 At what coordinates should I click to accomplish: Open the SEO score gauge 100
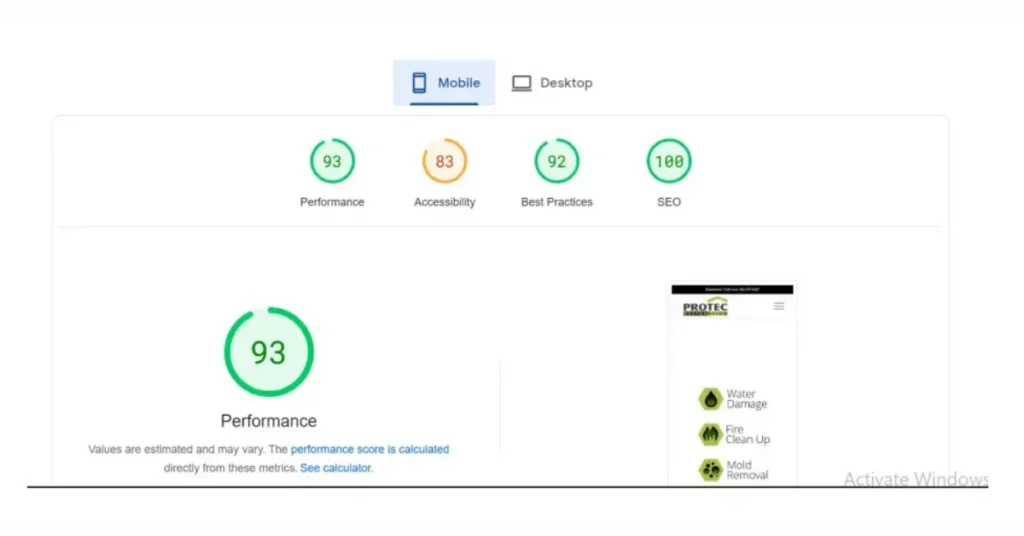[x=669, y=161]
